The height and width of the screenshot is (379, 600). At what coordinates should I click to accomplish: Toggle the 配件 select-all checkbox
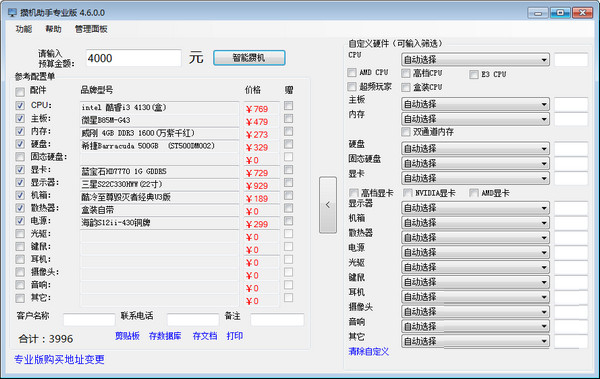click(x=20, y=92)
